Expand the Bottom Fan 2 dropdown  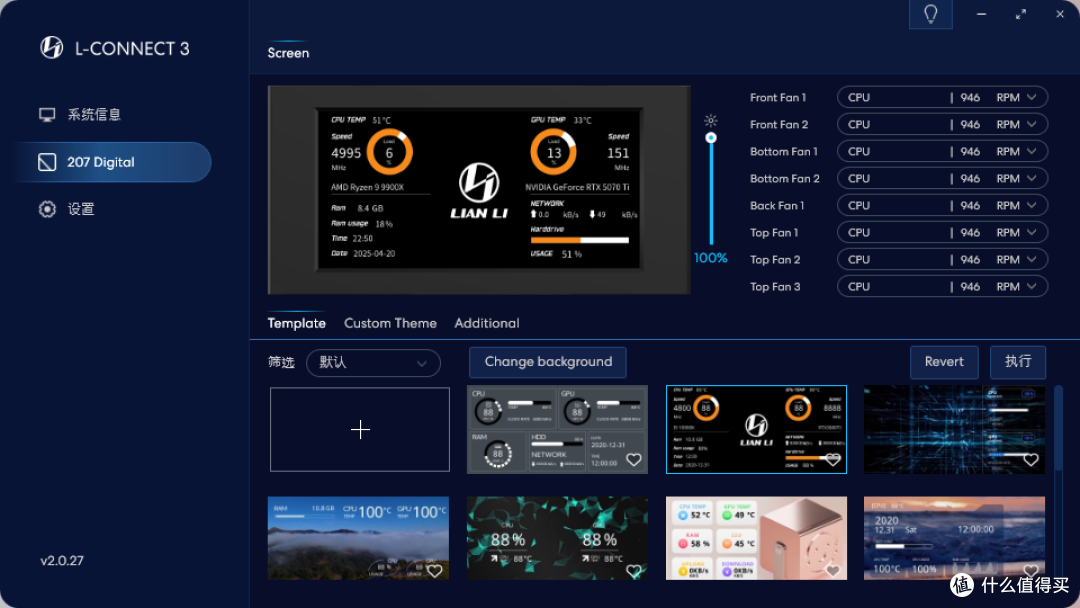[942, 178]
